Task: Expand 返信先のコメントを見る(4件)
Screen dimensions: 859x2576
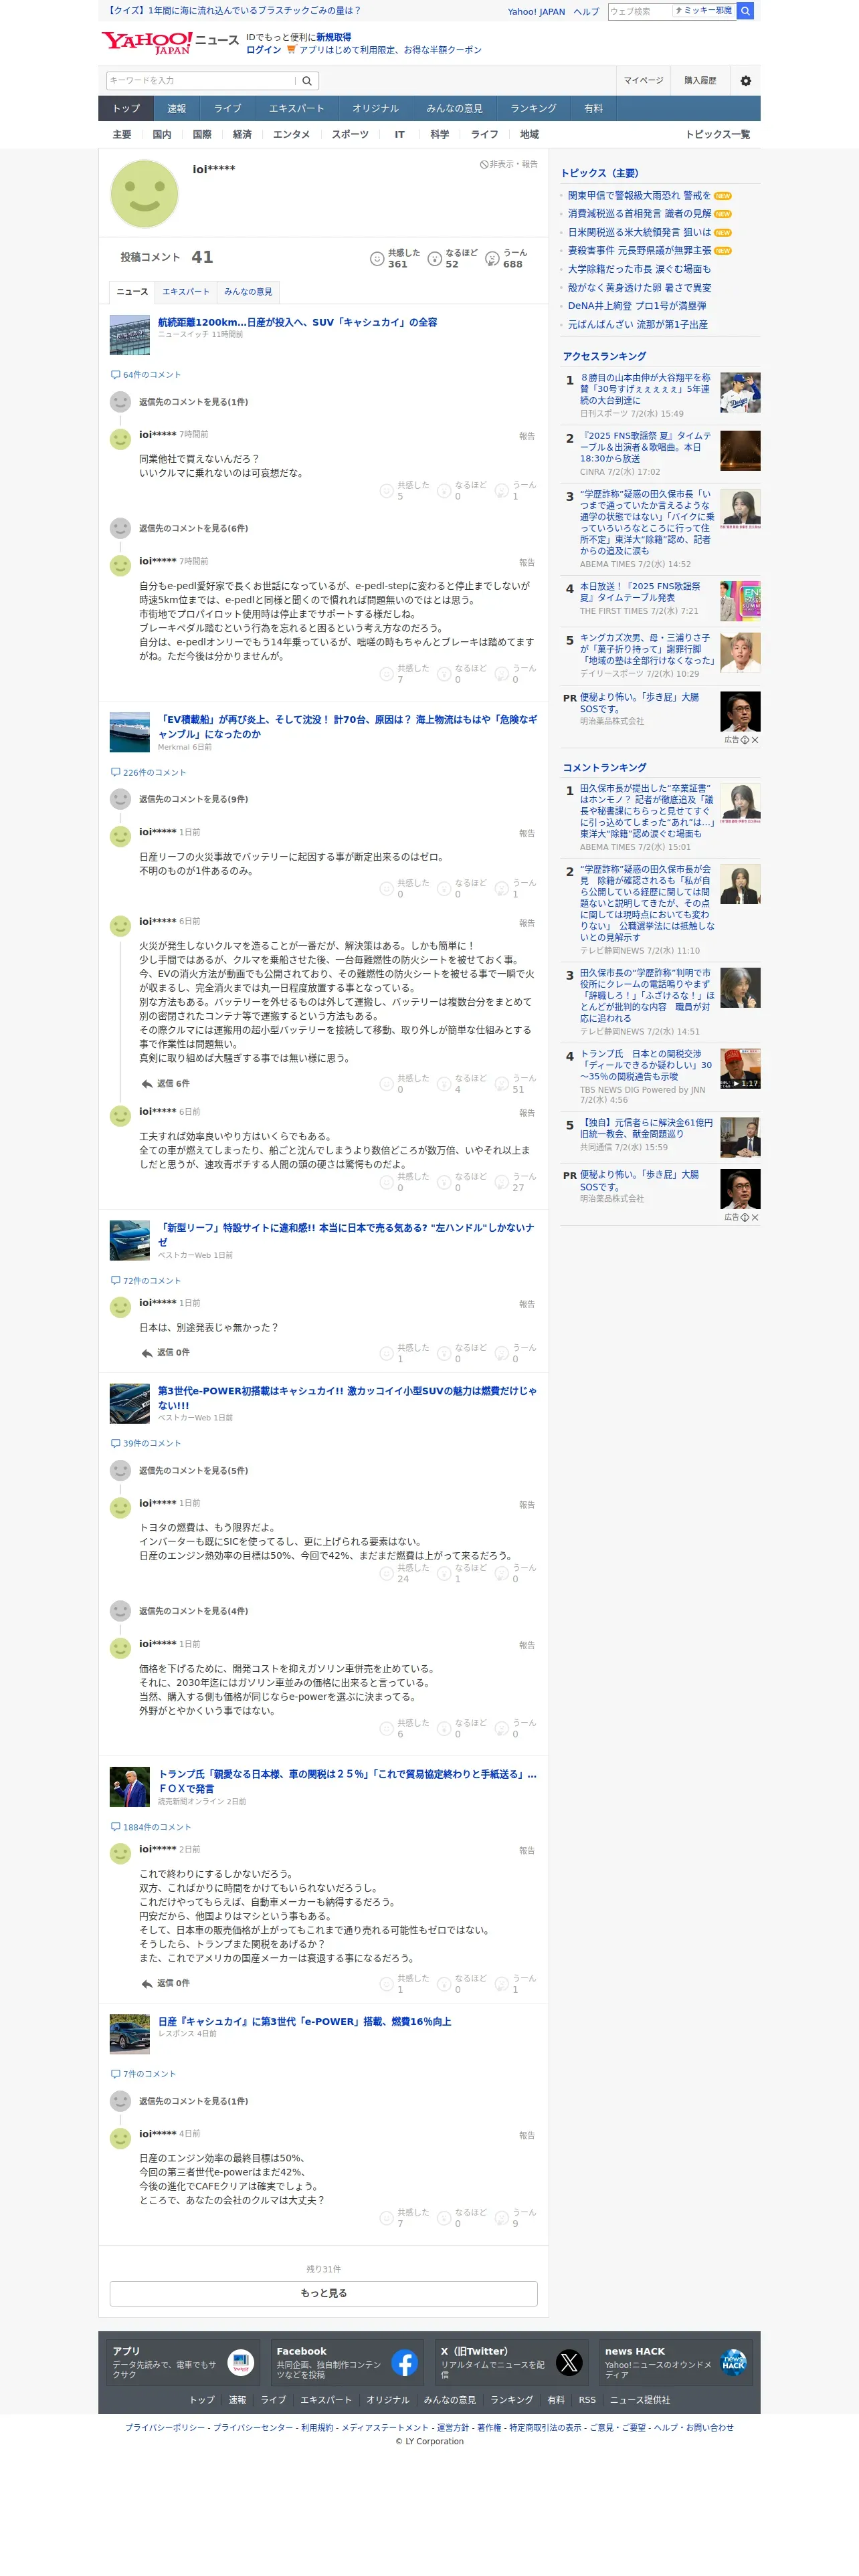Action: click(x=193, y=1611)
